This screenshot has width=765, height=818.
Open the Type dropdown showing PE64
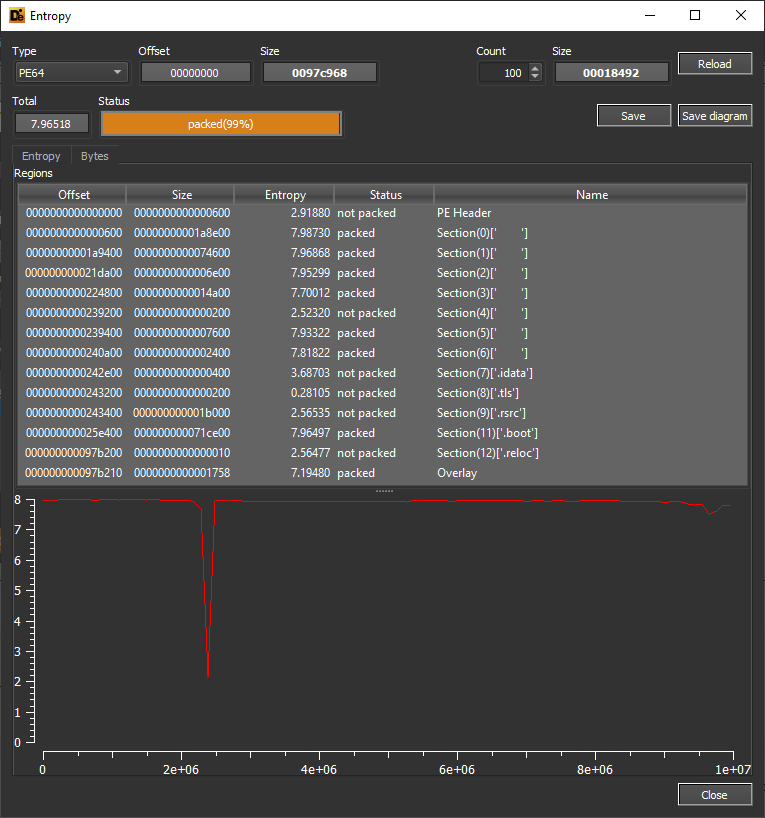coord(71,72)
